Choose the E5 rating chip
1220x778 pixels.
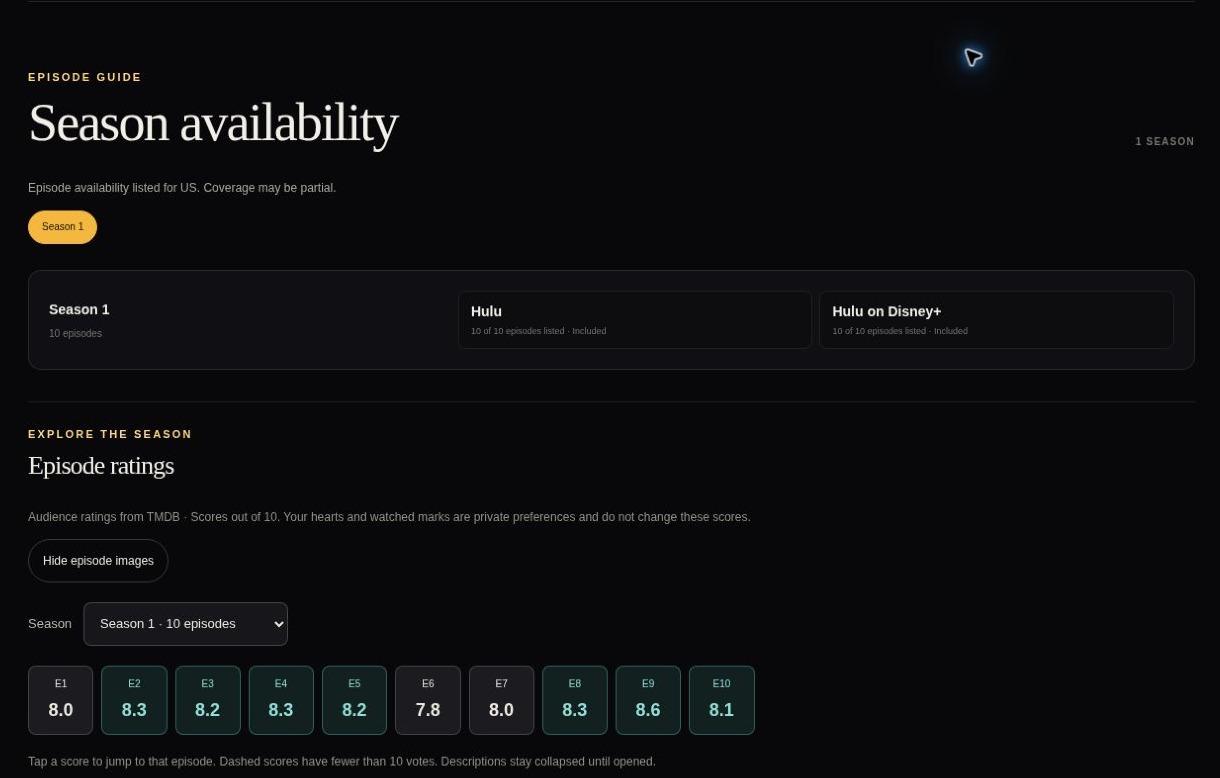click(x=354, y=700)
